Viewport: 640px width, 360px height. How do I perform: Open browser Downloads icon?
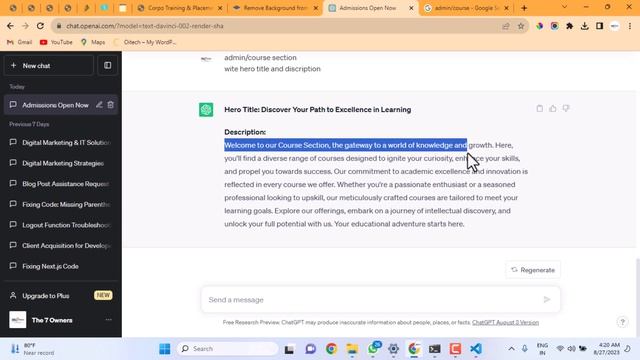click(584, 26)
